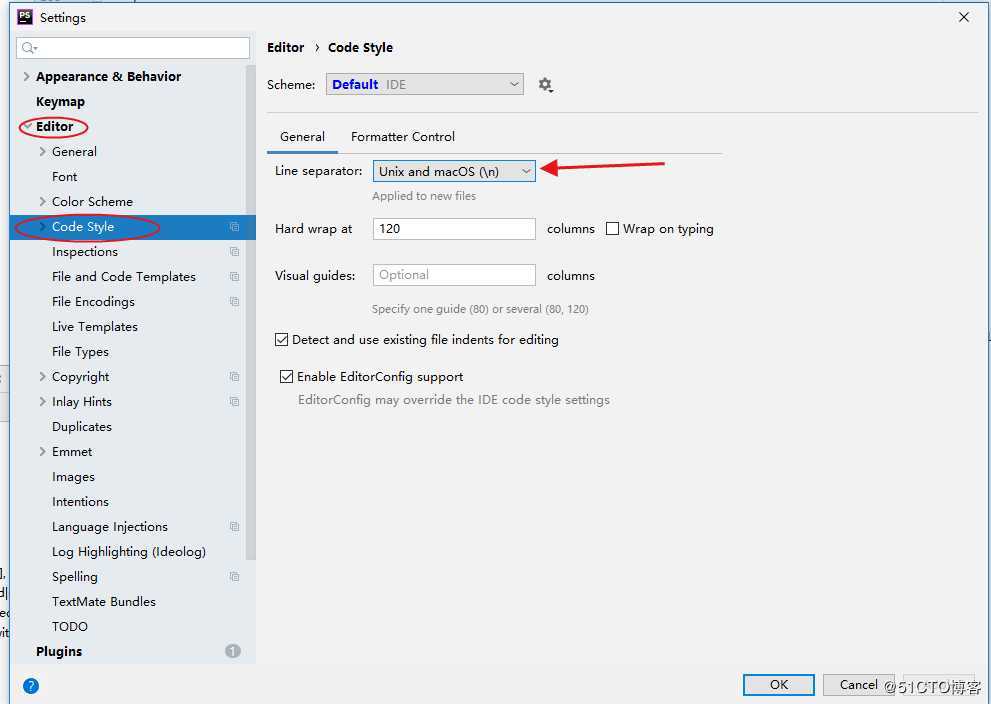991x704 pixels.
Task: Expand the Code Style node arrow
Action: [x=42, y=227]
